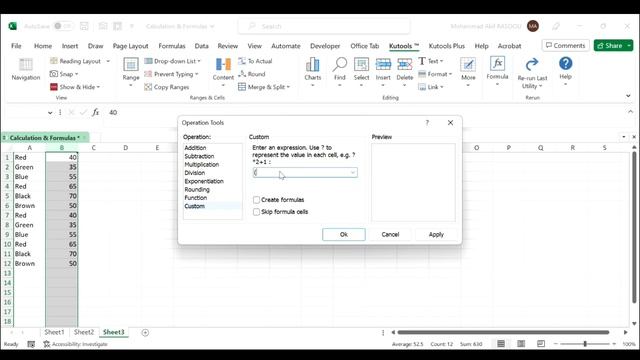Click the vertical sheet scrollbar

pos(634,227)
